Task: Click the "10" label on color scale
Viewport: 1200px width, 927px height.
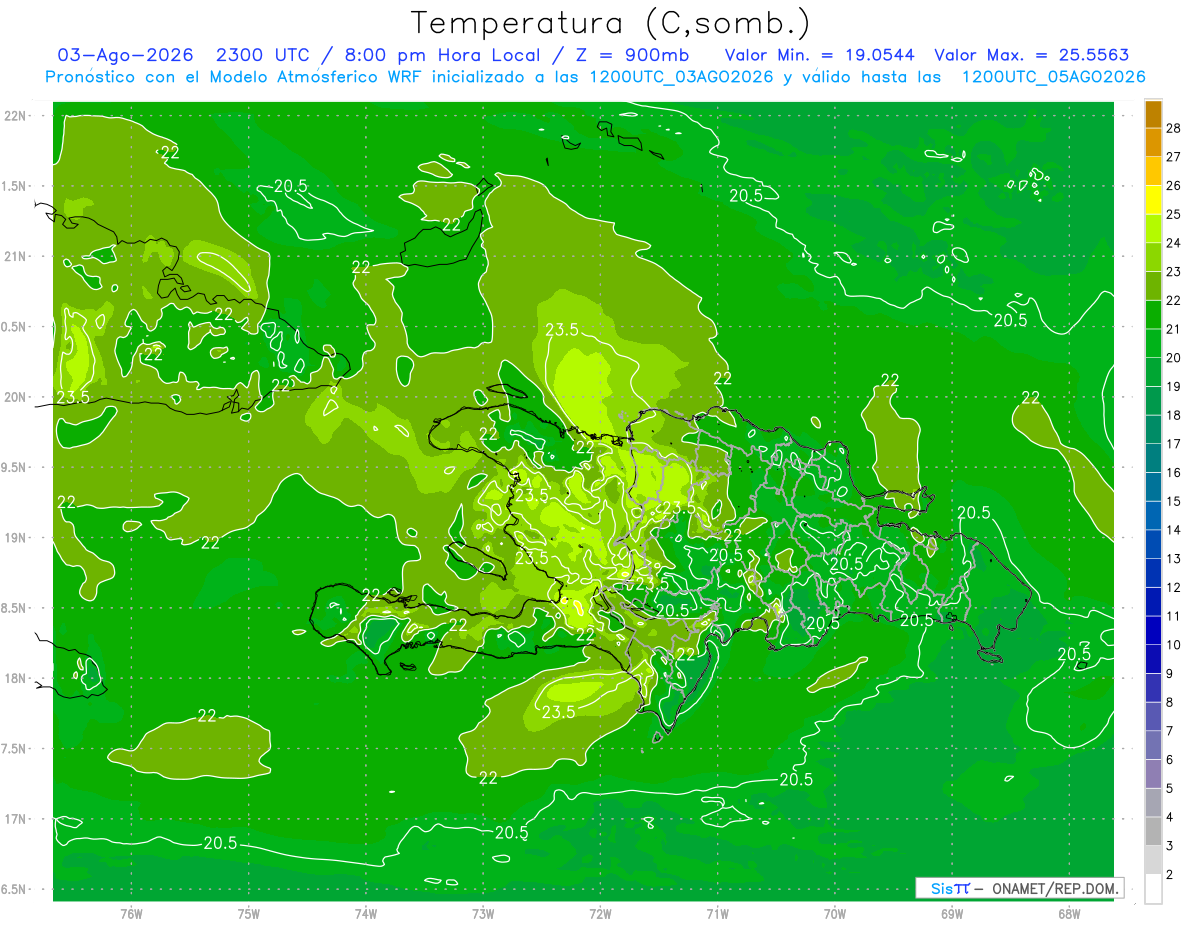Action: coord(1174,645)
